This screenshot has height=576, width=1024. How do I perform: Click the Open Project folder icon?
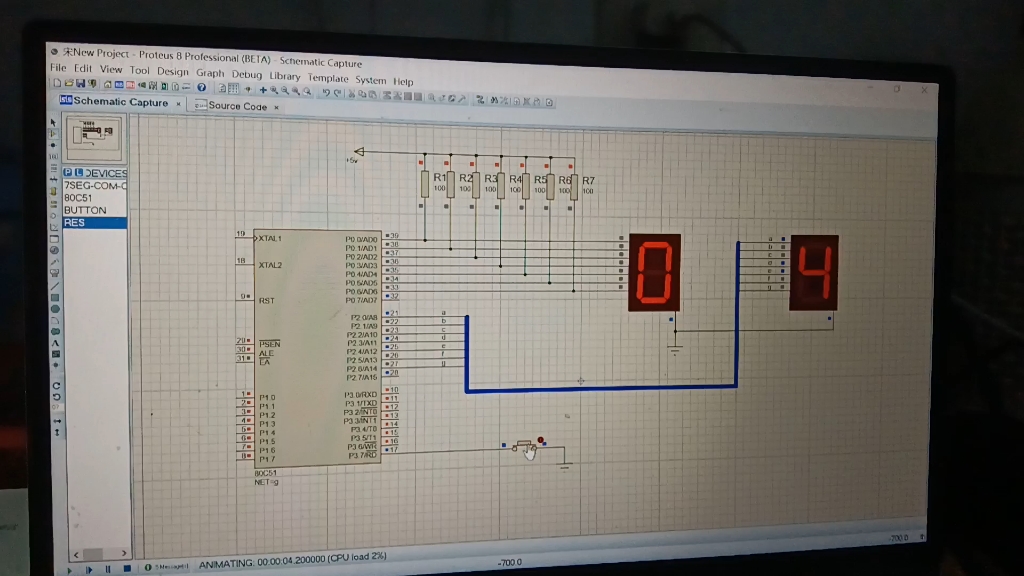click(69, 84)
